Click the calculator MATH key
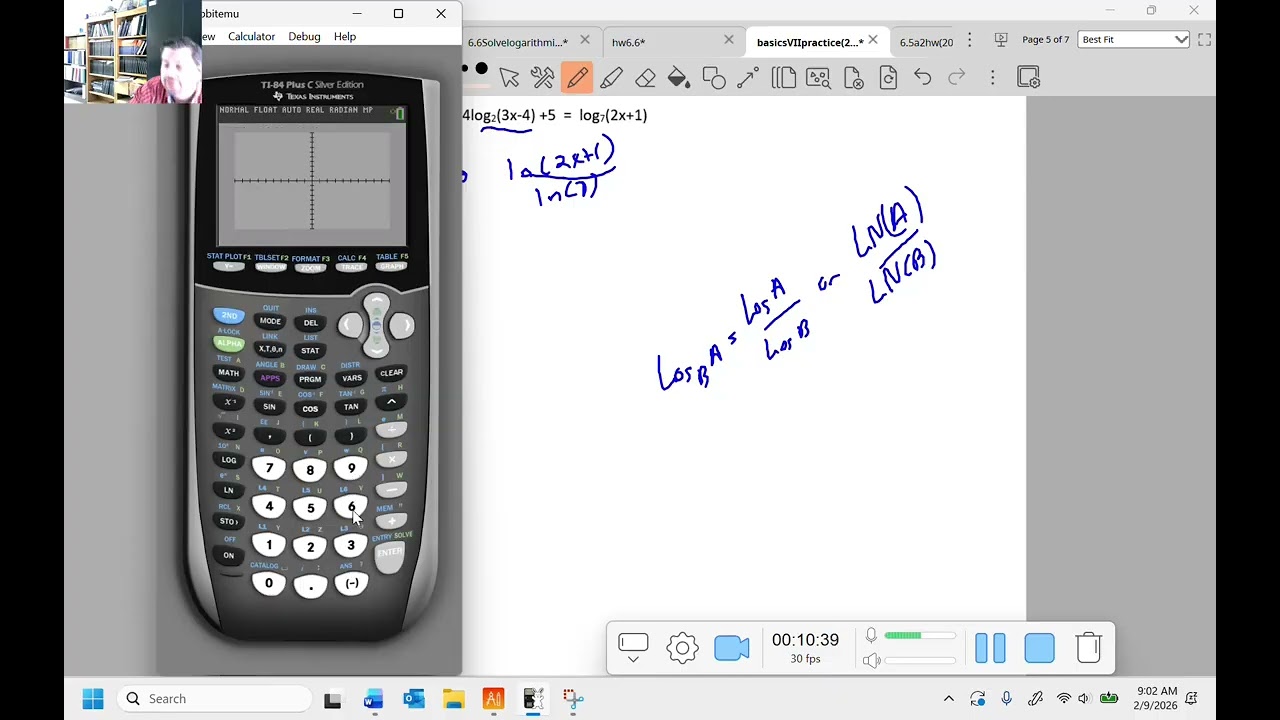The image size is (1280, 720). (x=229, y=373)
